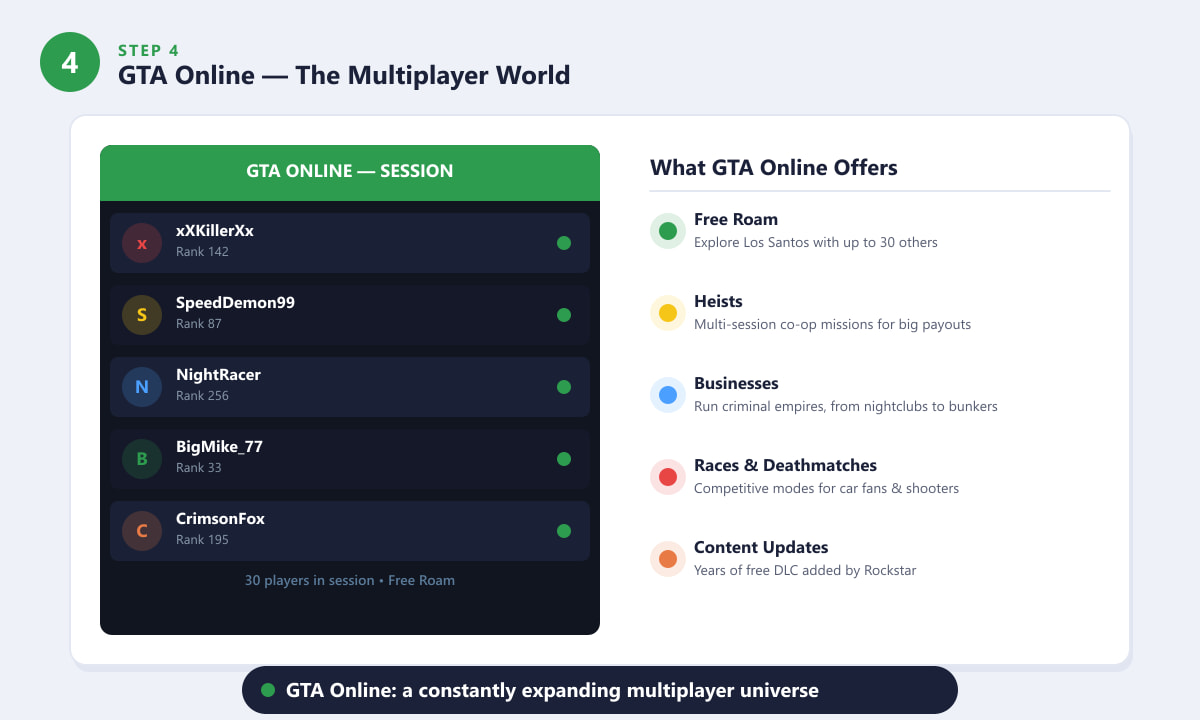1200x720 pixels.
Task: Click the 'GTA Online — The Multiplayer World' title
Action: tap(344, 75)
